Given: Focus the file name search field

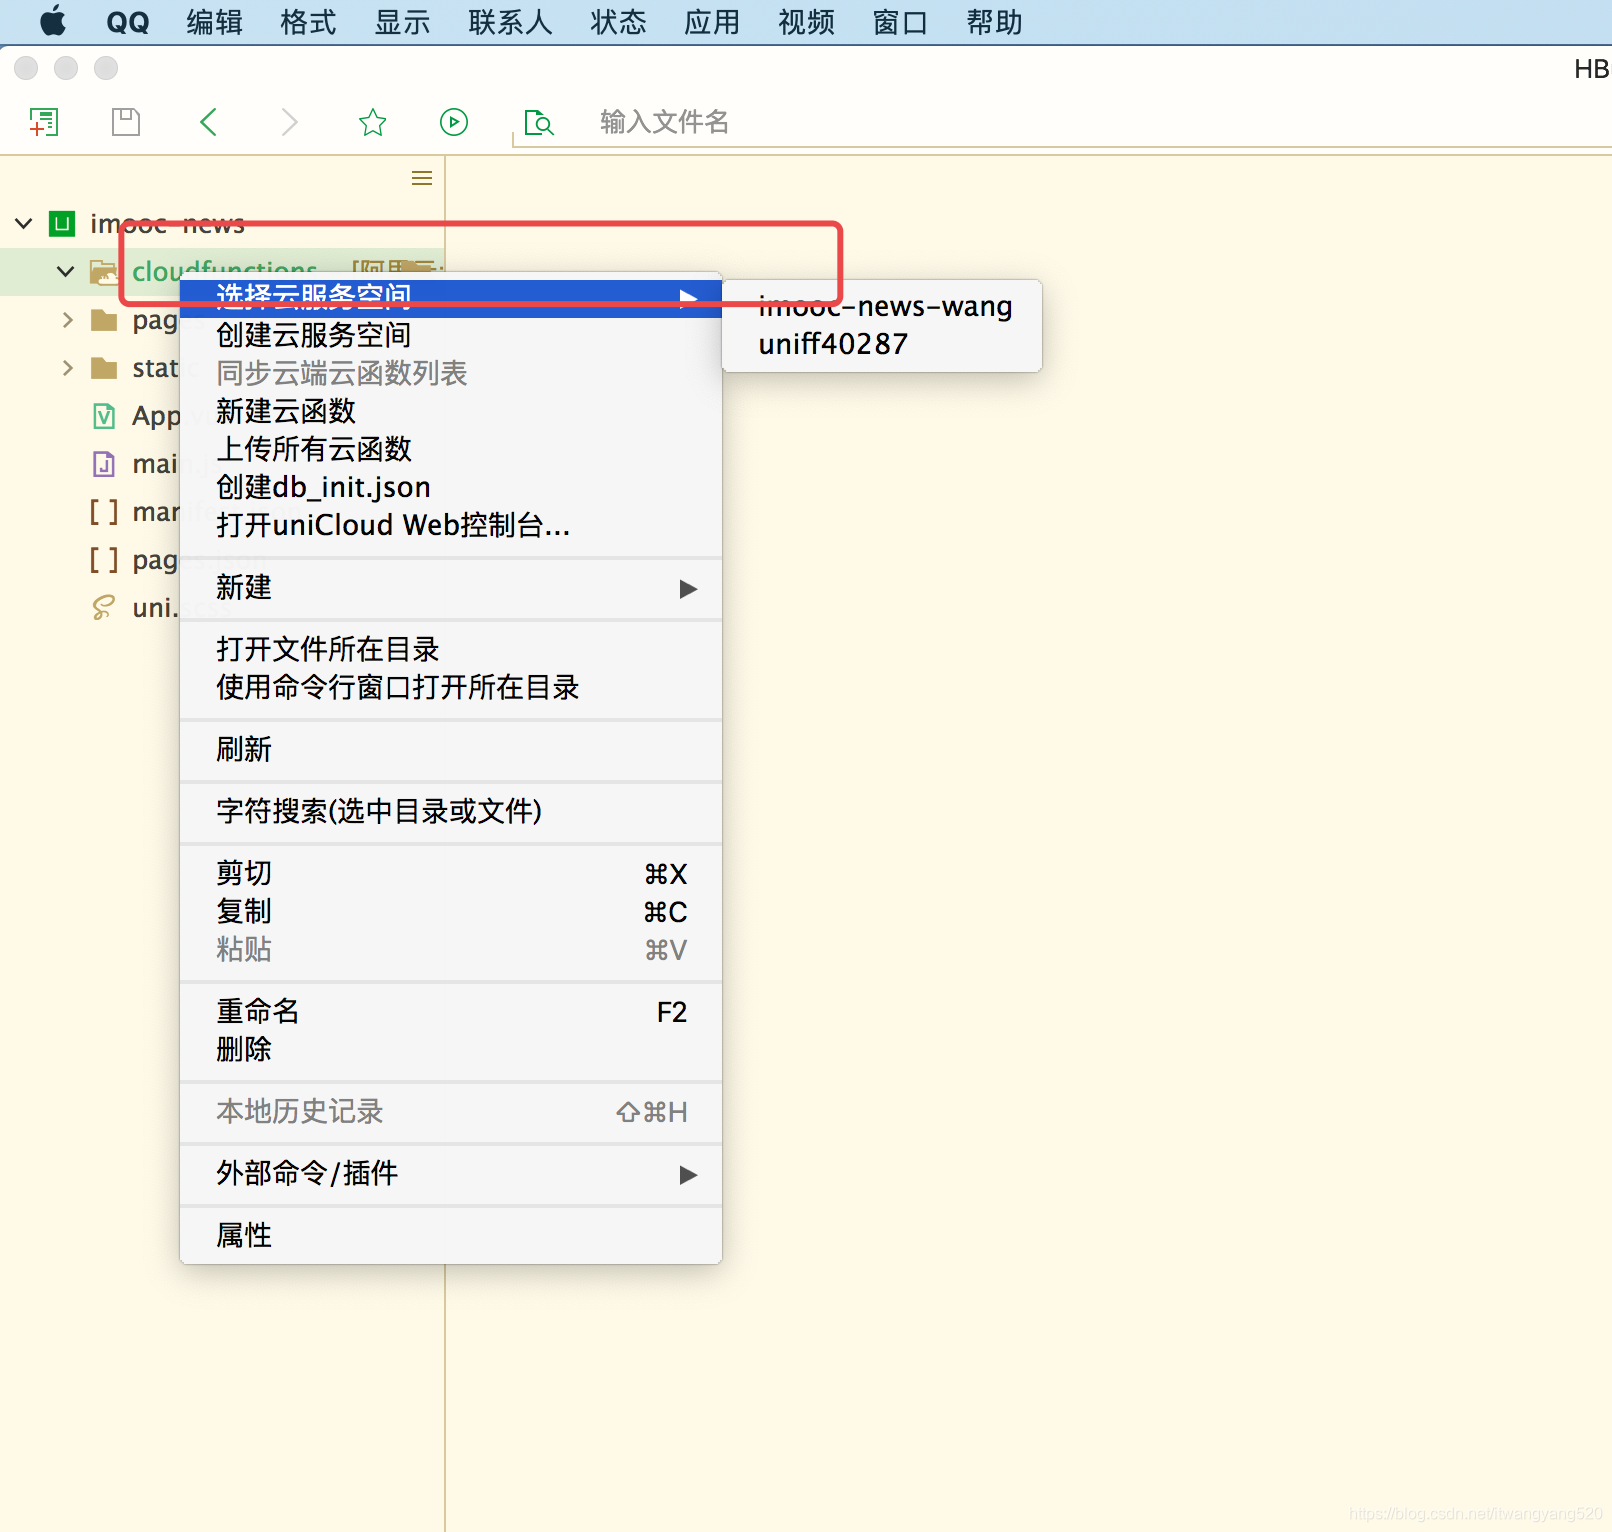Looking at the screenshot, I should (1062, 122).
